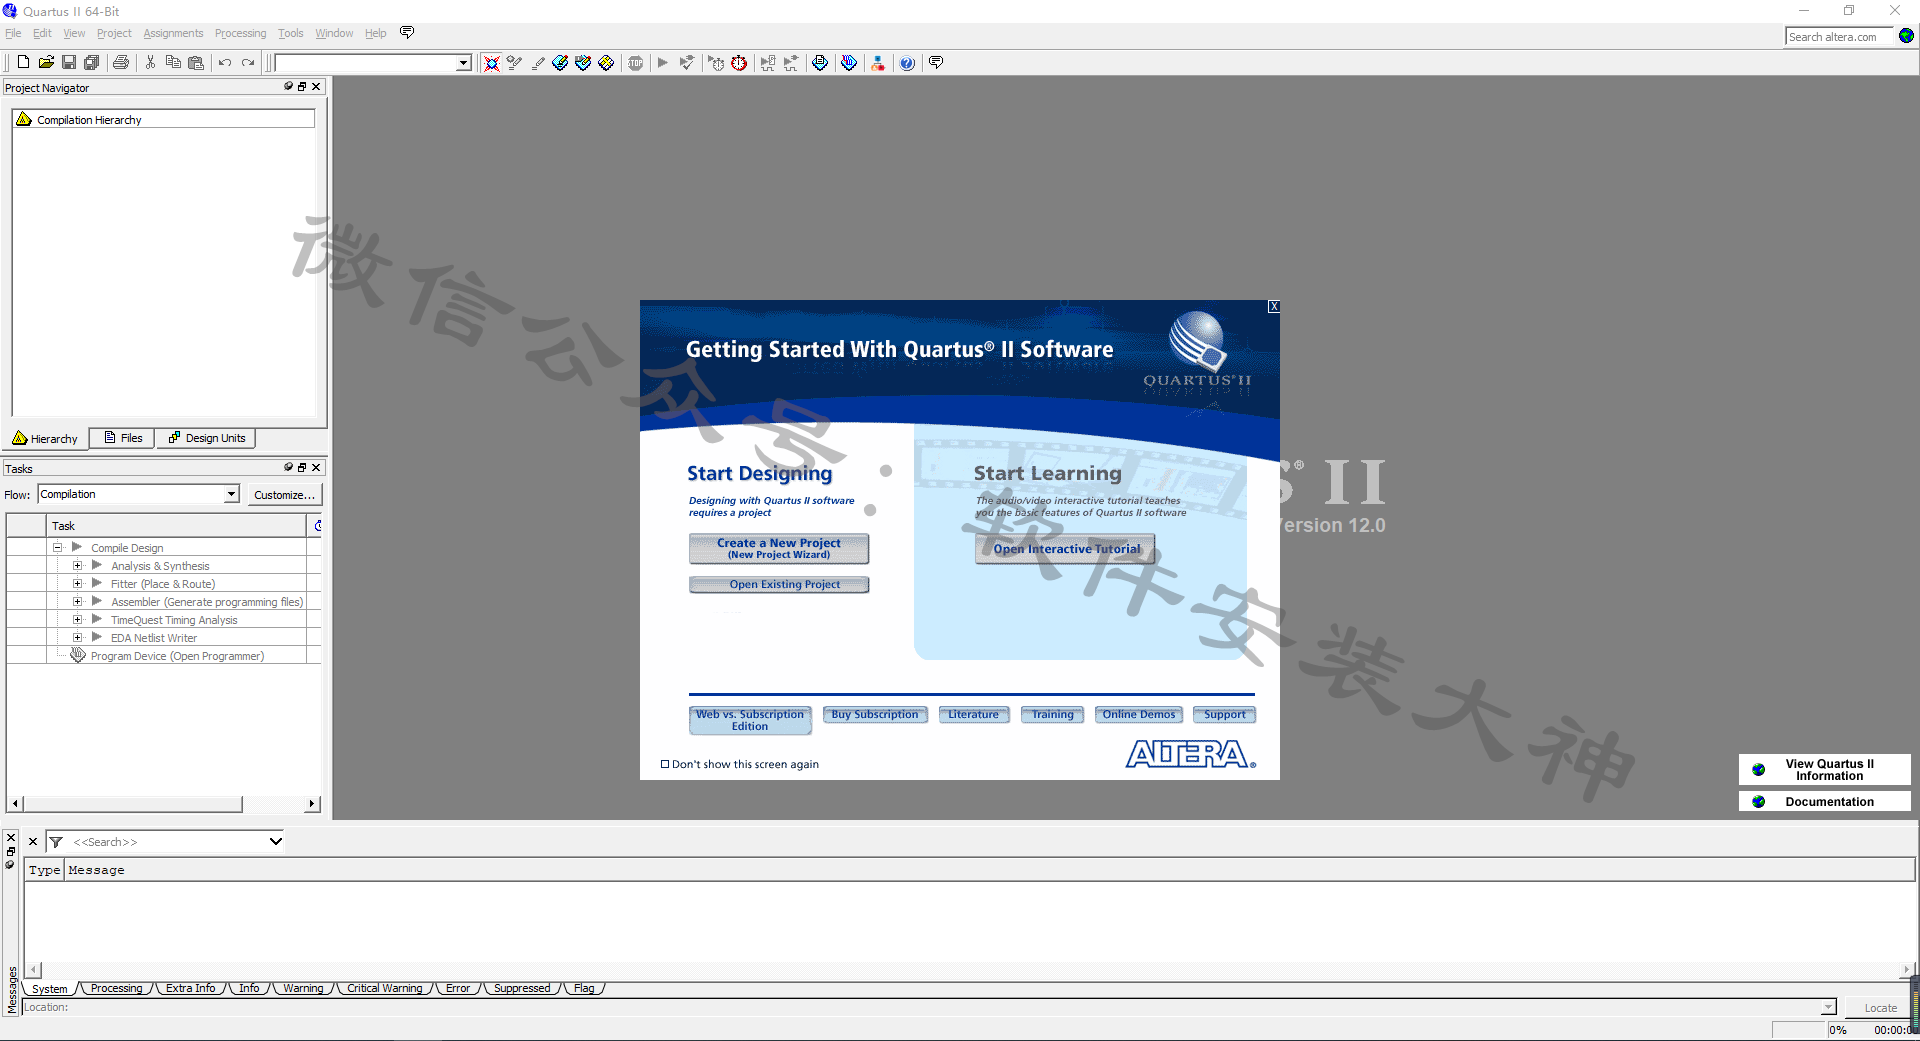Click Open Existing Project button
1920x1041 pixels.
pyautogui.click(x=779, y=584)
